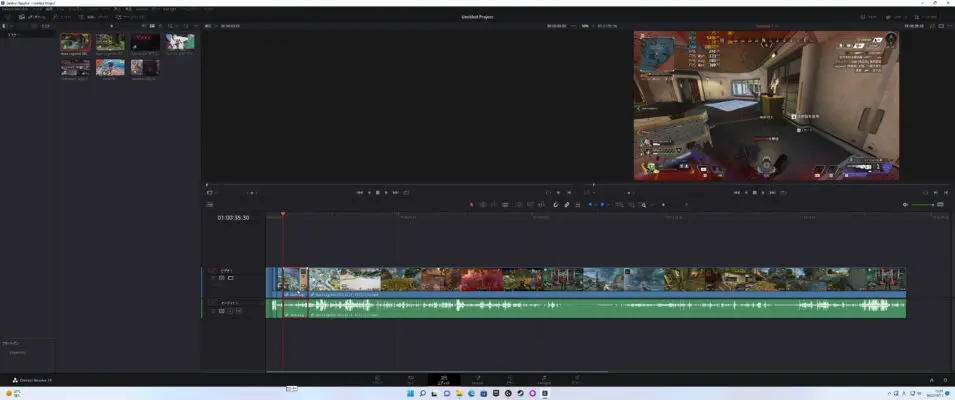Jump to first frame in timeline viewer
The height and width of the screenshot is (400, 955).
point(736,192)
